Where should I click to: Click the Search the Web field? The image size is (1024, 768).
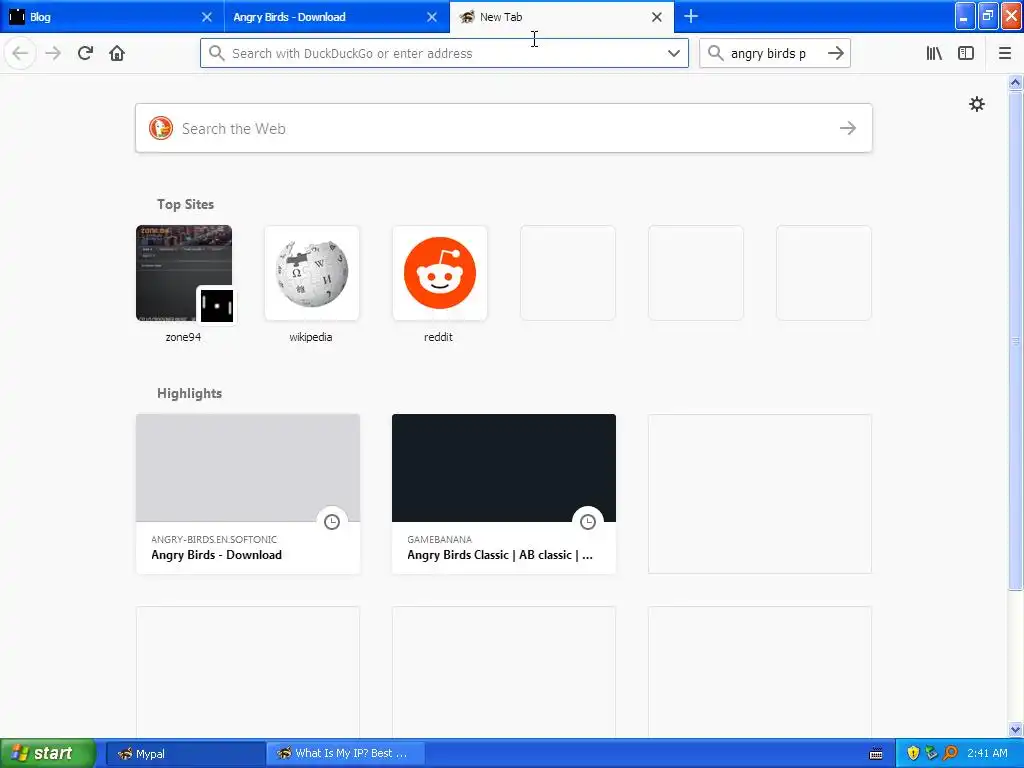pos(504,128)
